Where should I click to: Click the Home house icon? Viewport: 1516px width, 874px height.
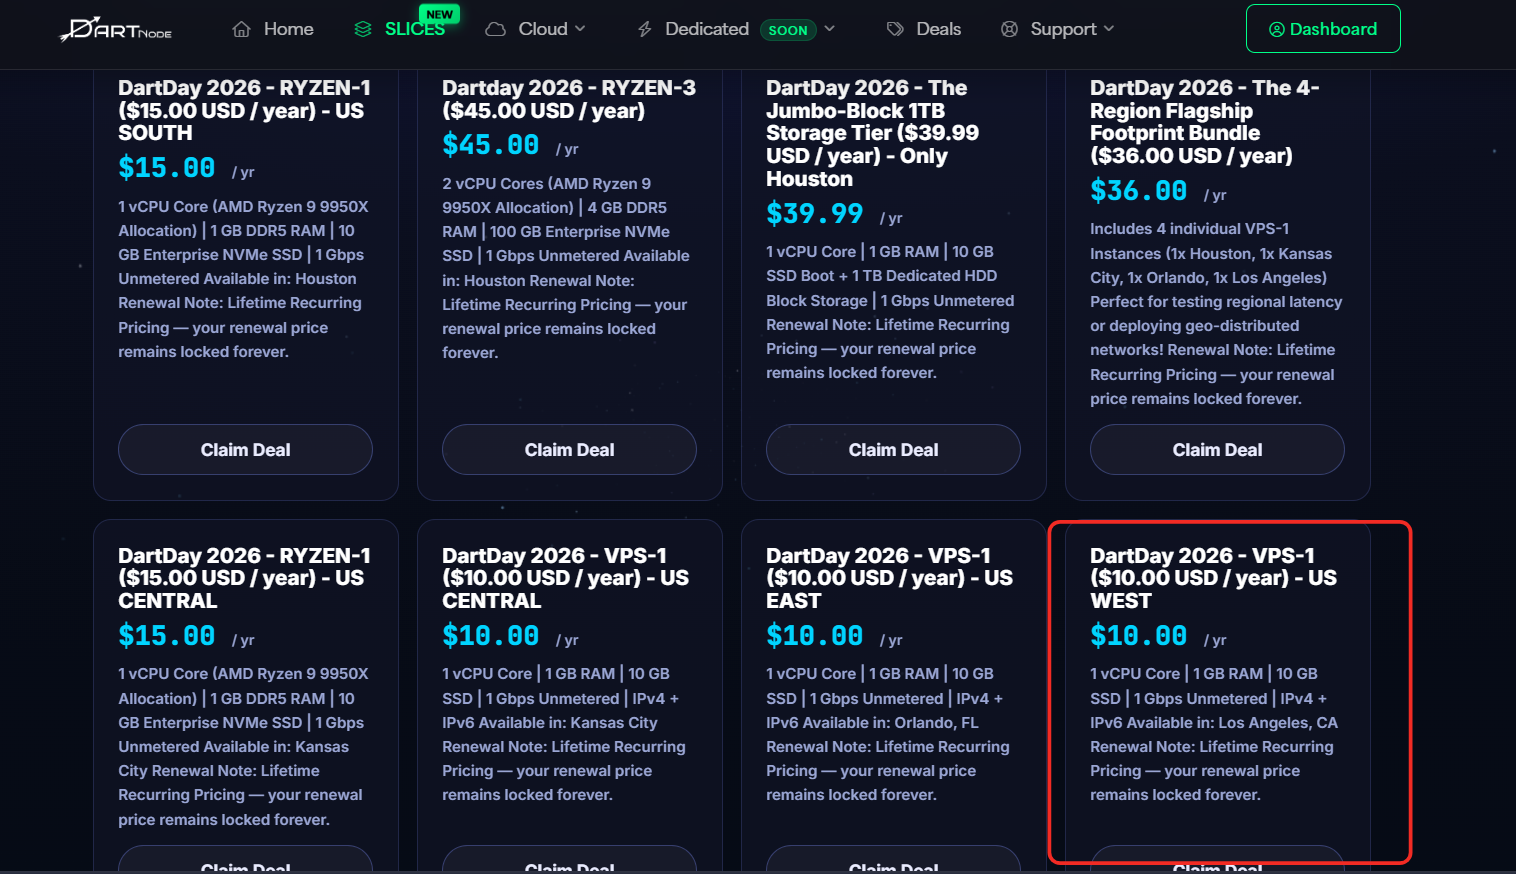(x=241, y=29)
